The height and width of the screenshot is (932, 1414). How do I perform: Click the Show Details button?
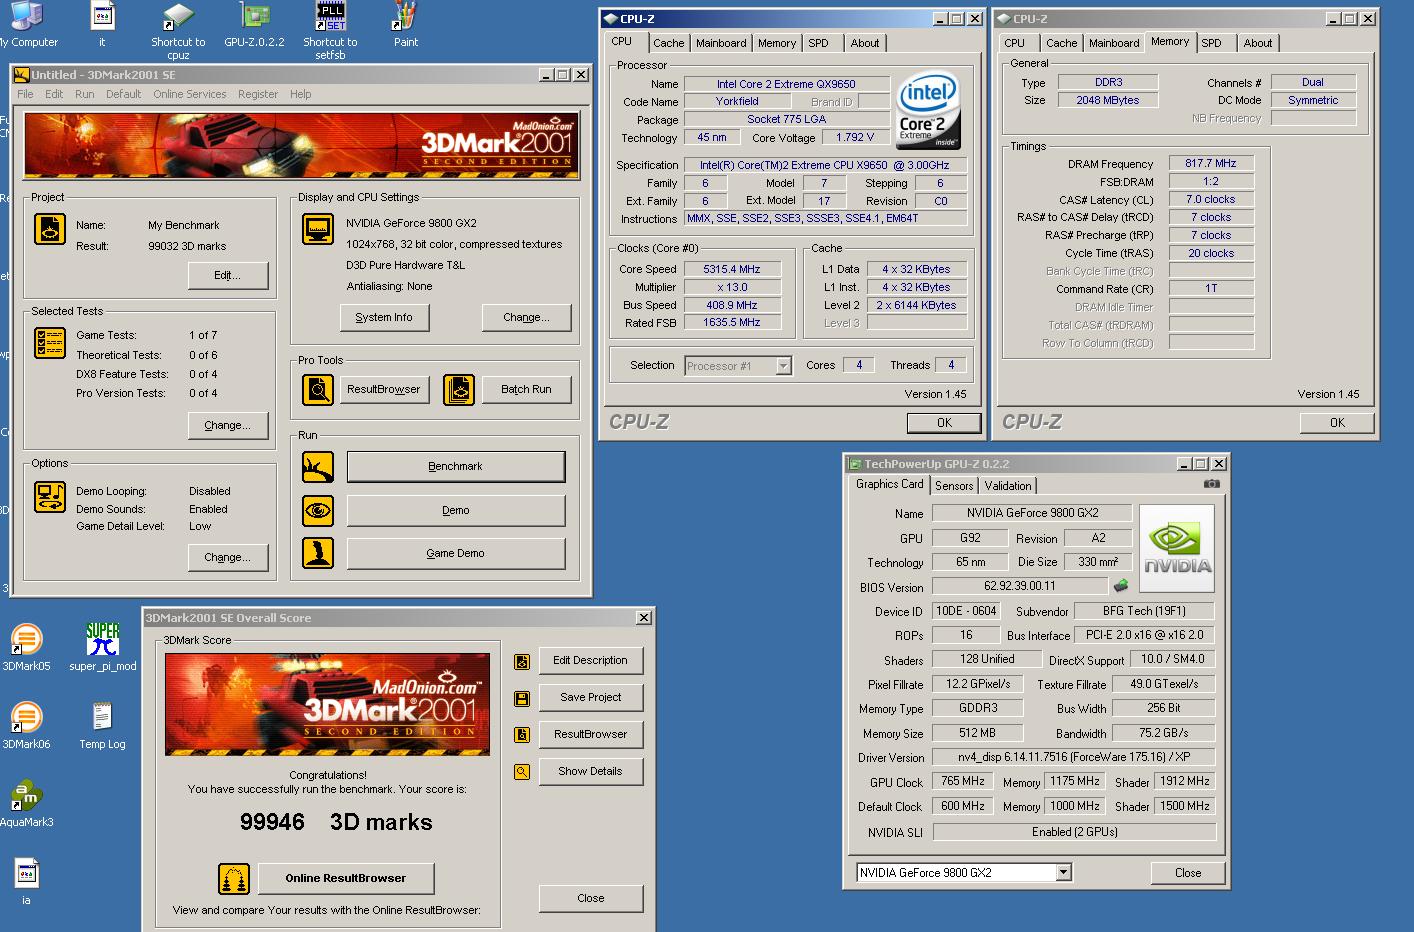point(590,772)
